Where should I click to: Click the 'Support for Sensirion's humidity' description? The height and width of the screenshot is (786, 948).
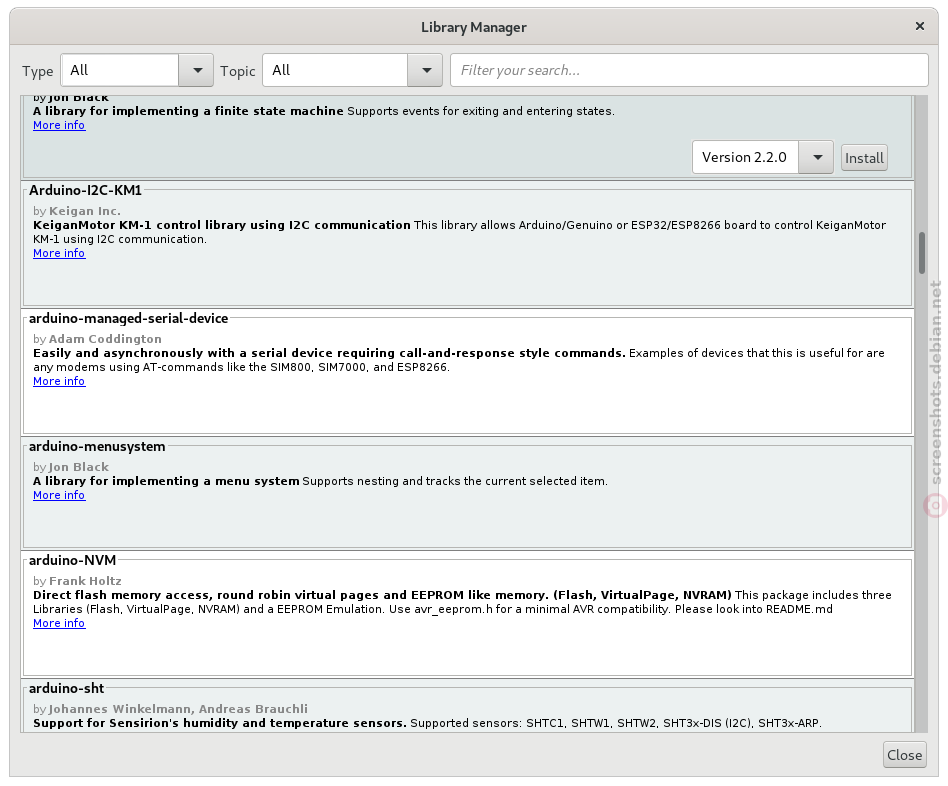(x=220, y=723)
